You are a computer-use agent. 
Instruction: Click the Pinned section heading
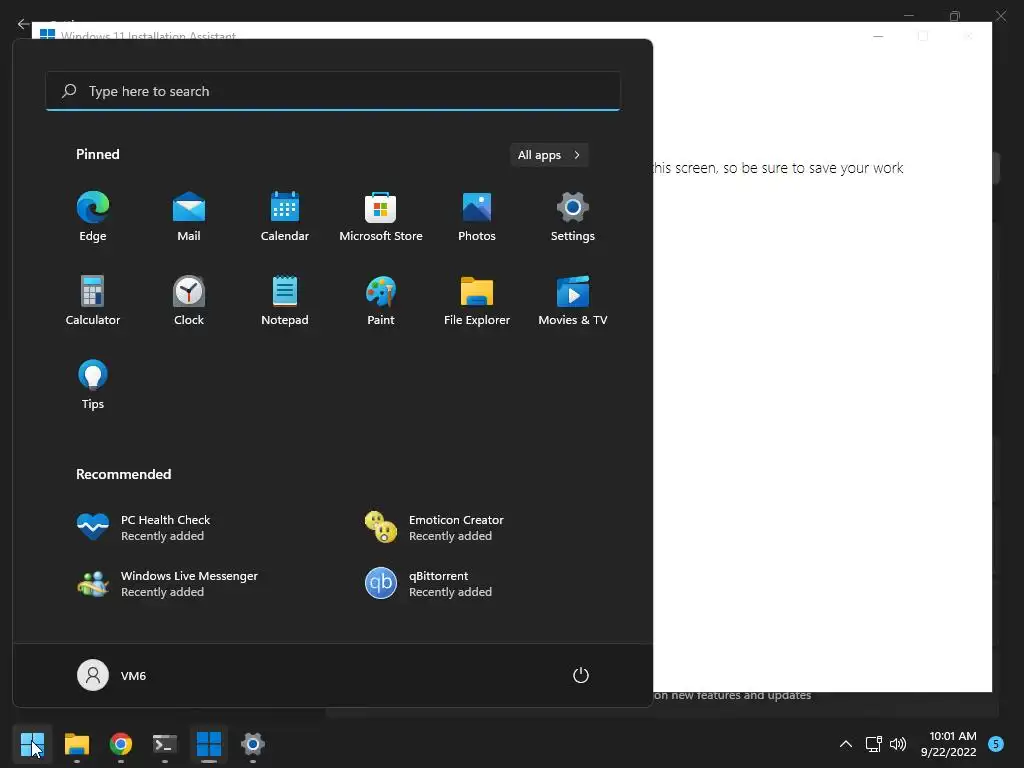coord(98,154)
